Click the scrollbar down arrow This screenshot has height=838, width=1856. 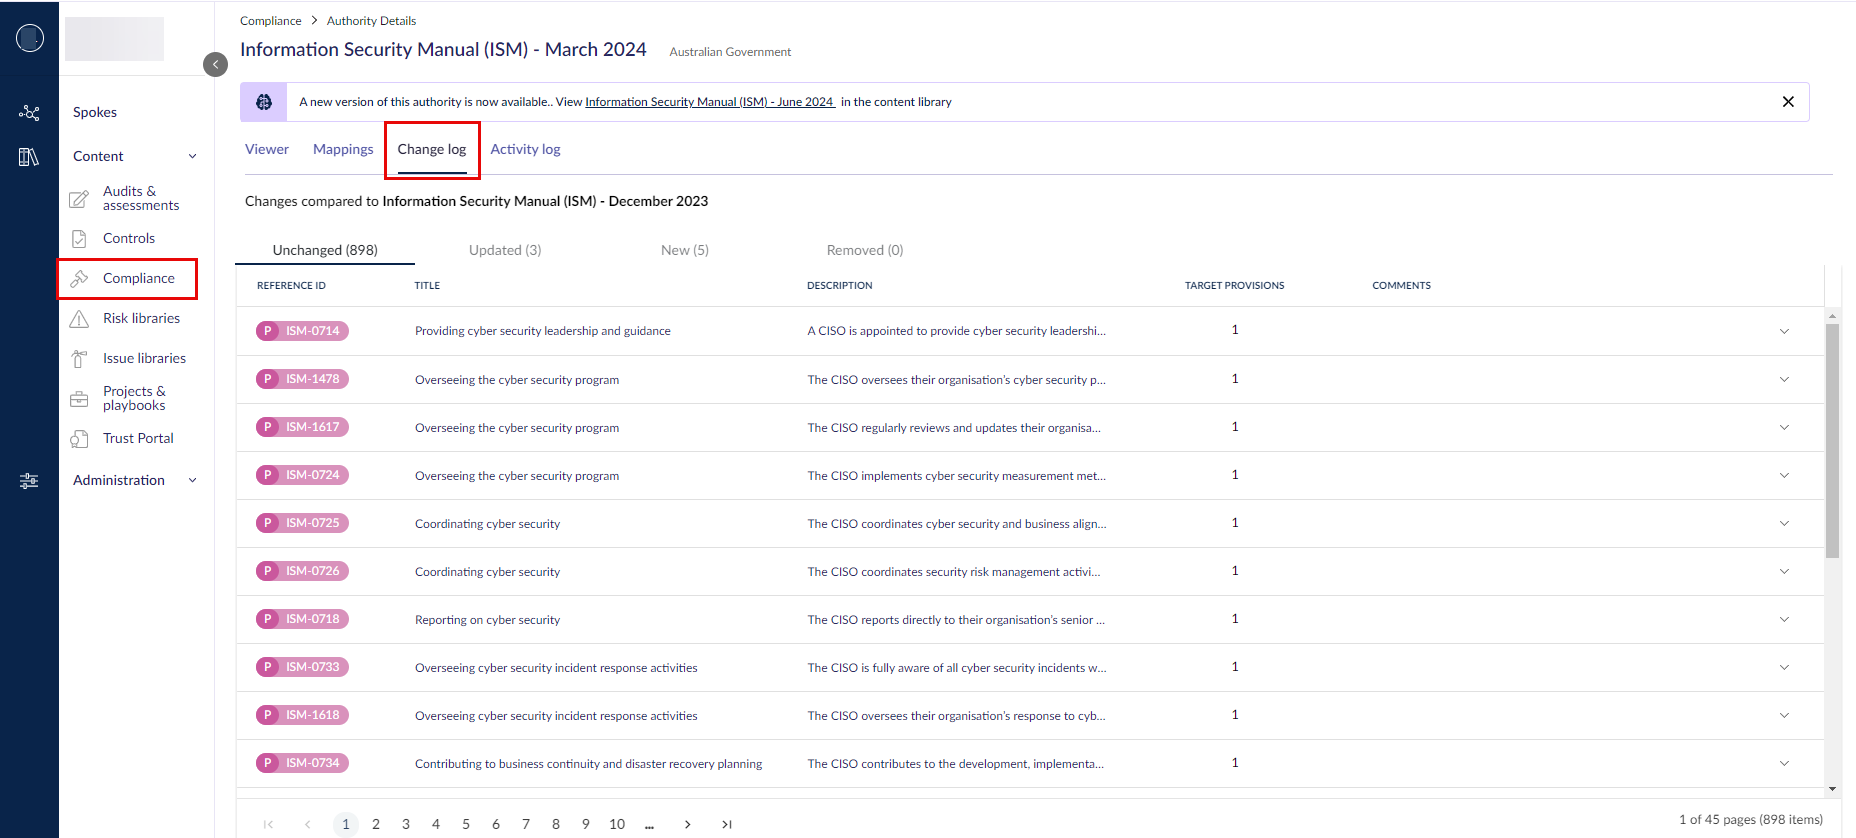[1832, 789]
